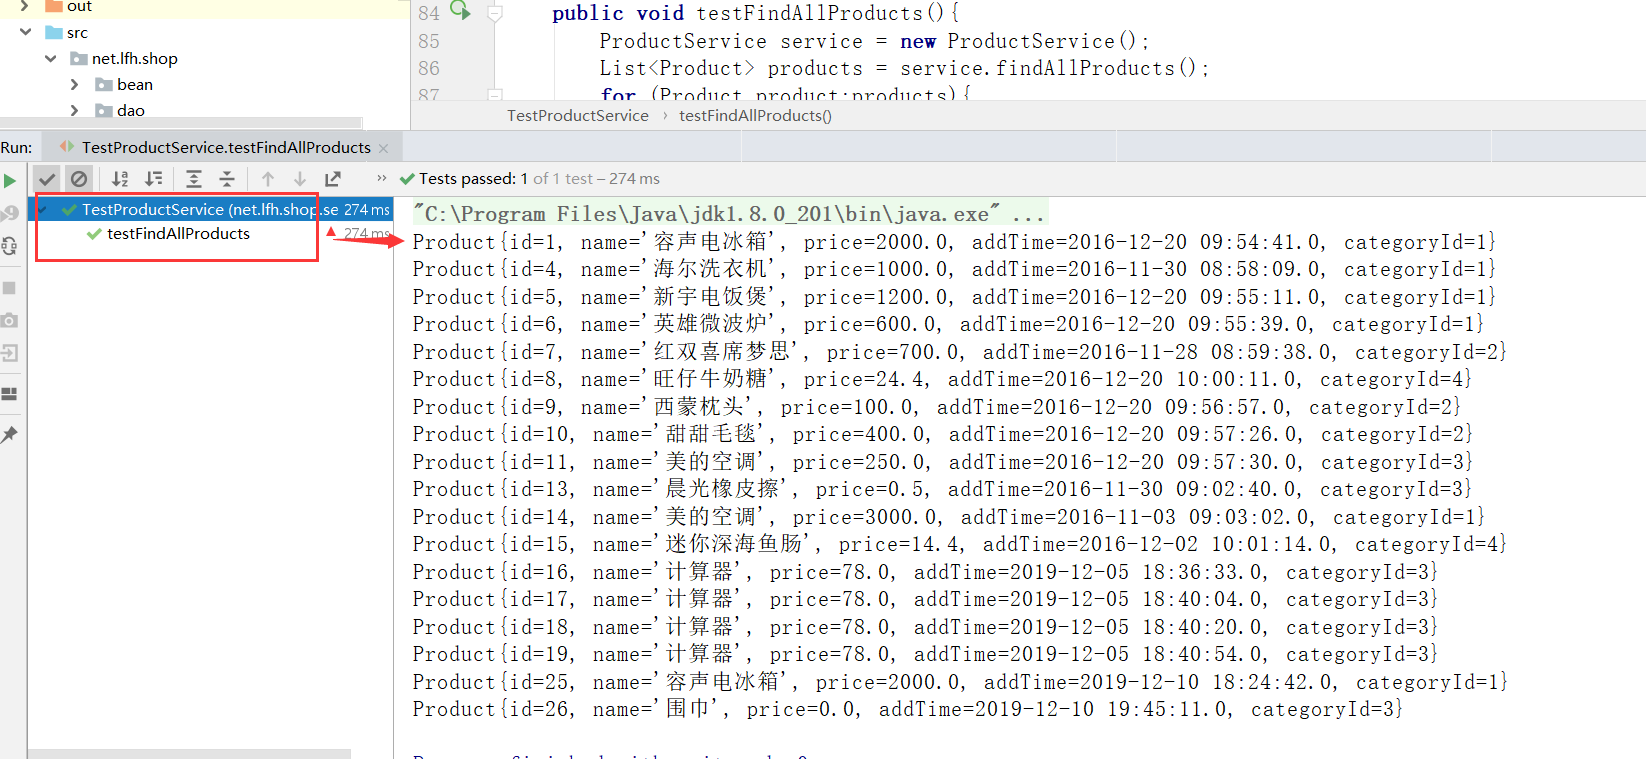Screen dimensions: 1646x759
Task: Expand the bean package
Action: point(75,84)
